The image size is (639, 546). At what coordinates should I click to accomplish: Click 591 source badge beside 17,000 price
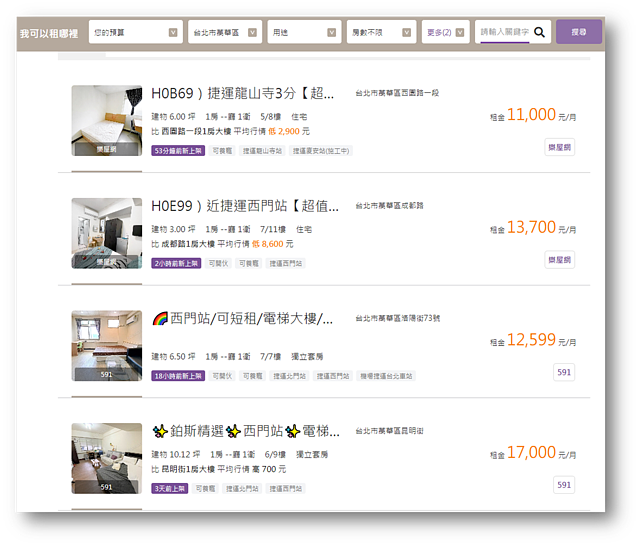click(x=564, y=485)
